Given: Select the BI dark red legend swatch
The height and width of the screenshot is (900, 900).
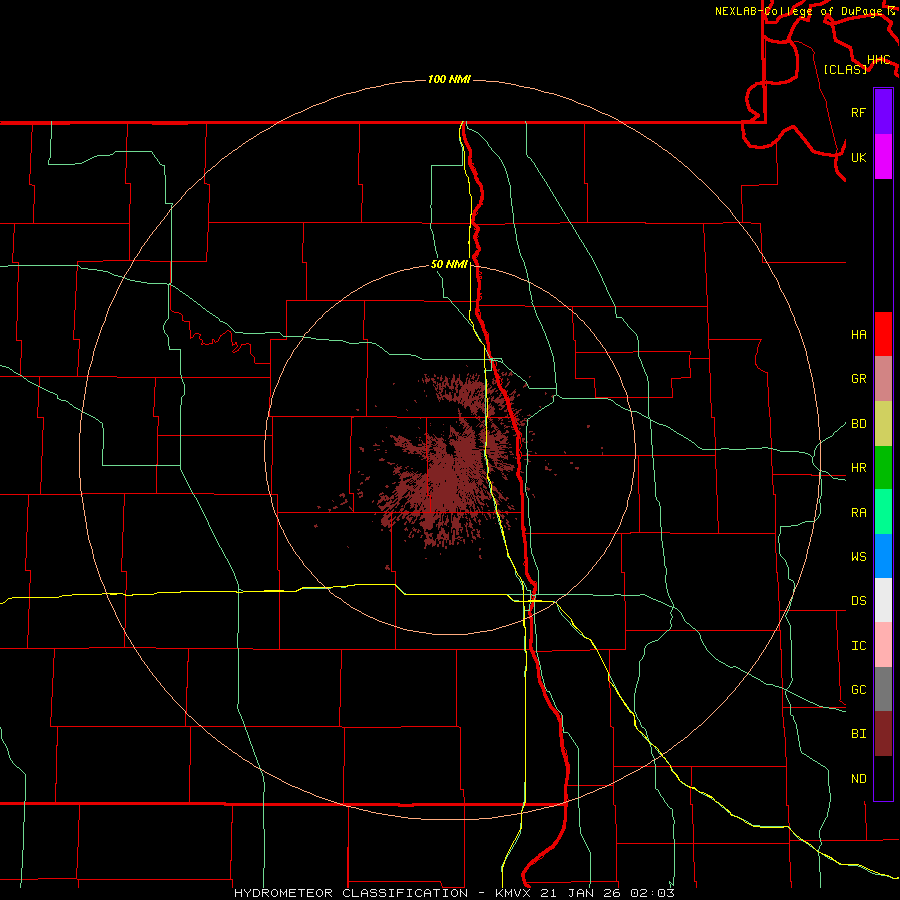Looking at the screenshot, I should pyautogui.click(x=883, y=734).
